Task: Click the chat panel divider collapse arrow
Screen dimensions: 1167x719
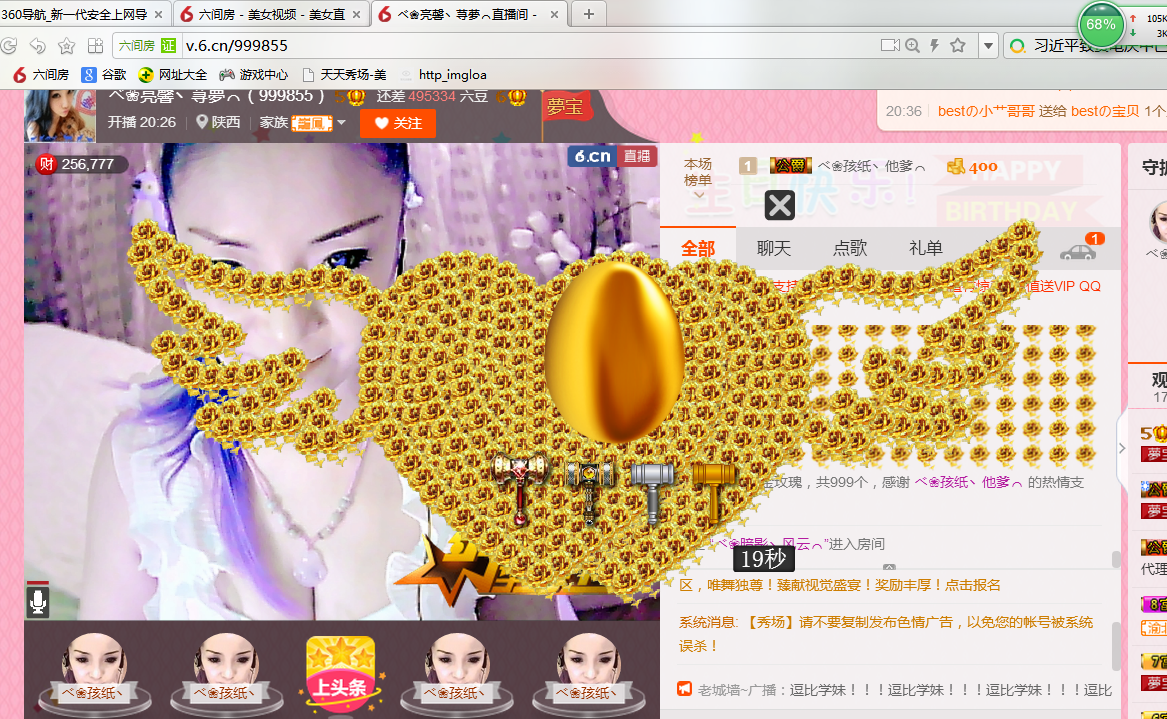Action: 889,567
